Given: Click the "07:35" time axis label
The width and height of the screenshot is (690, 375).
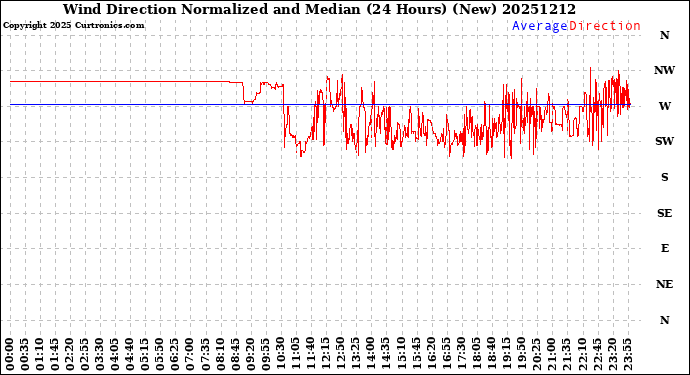Looking at the screenshot, I should [206, 354].
